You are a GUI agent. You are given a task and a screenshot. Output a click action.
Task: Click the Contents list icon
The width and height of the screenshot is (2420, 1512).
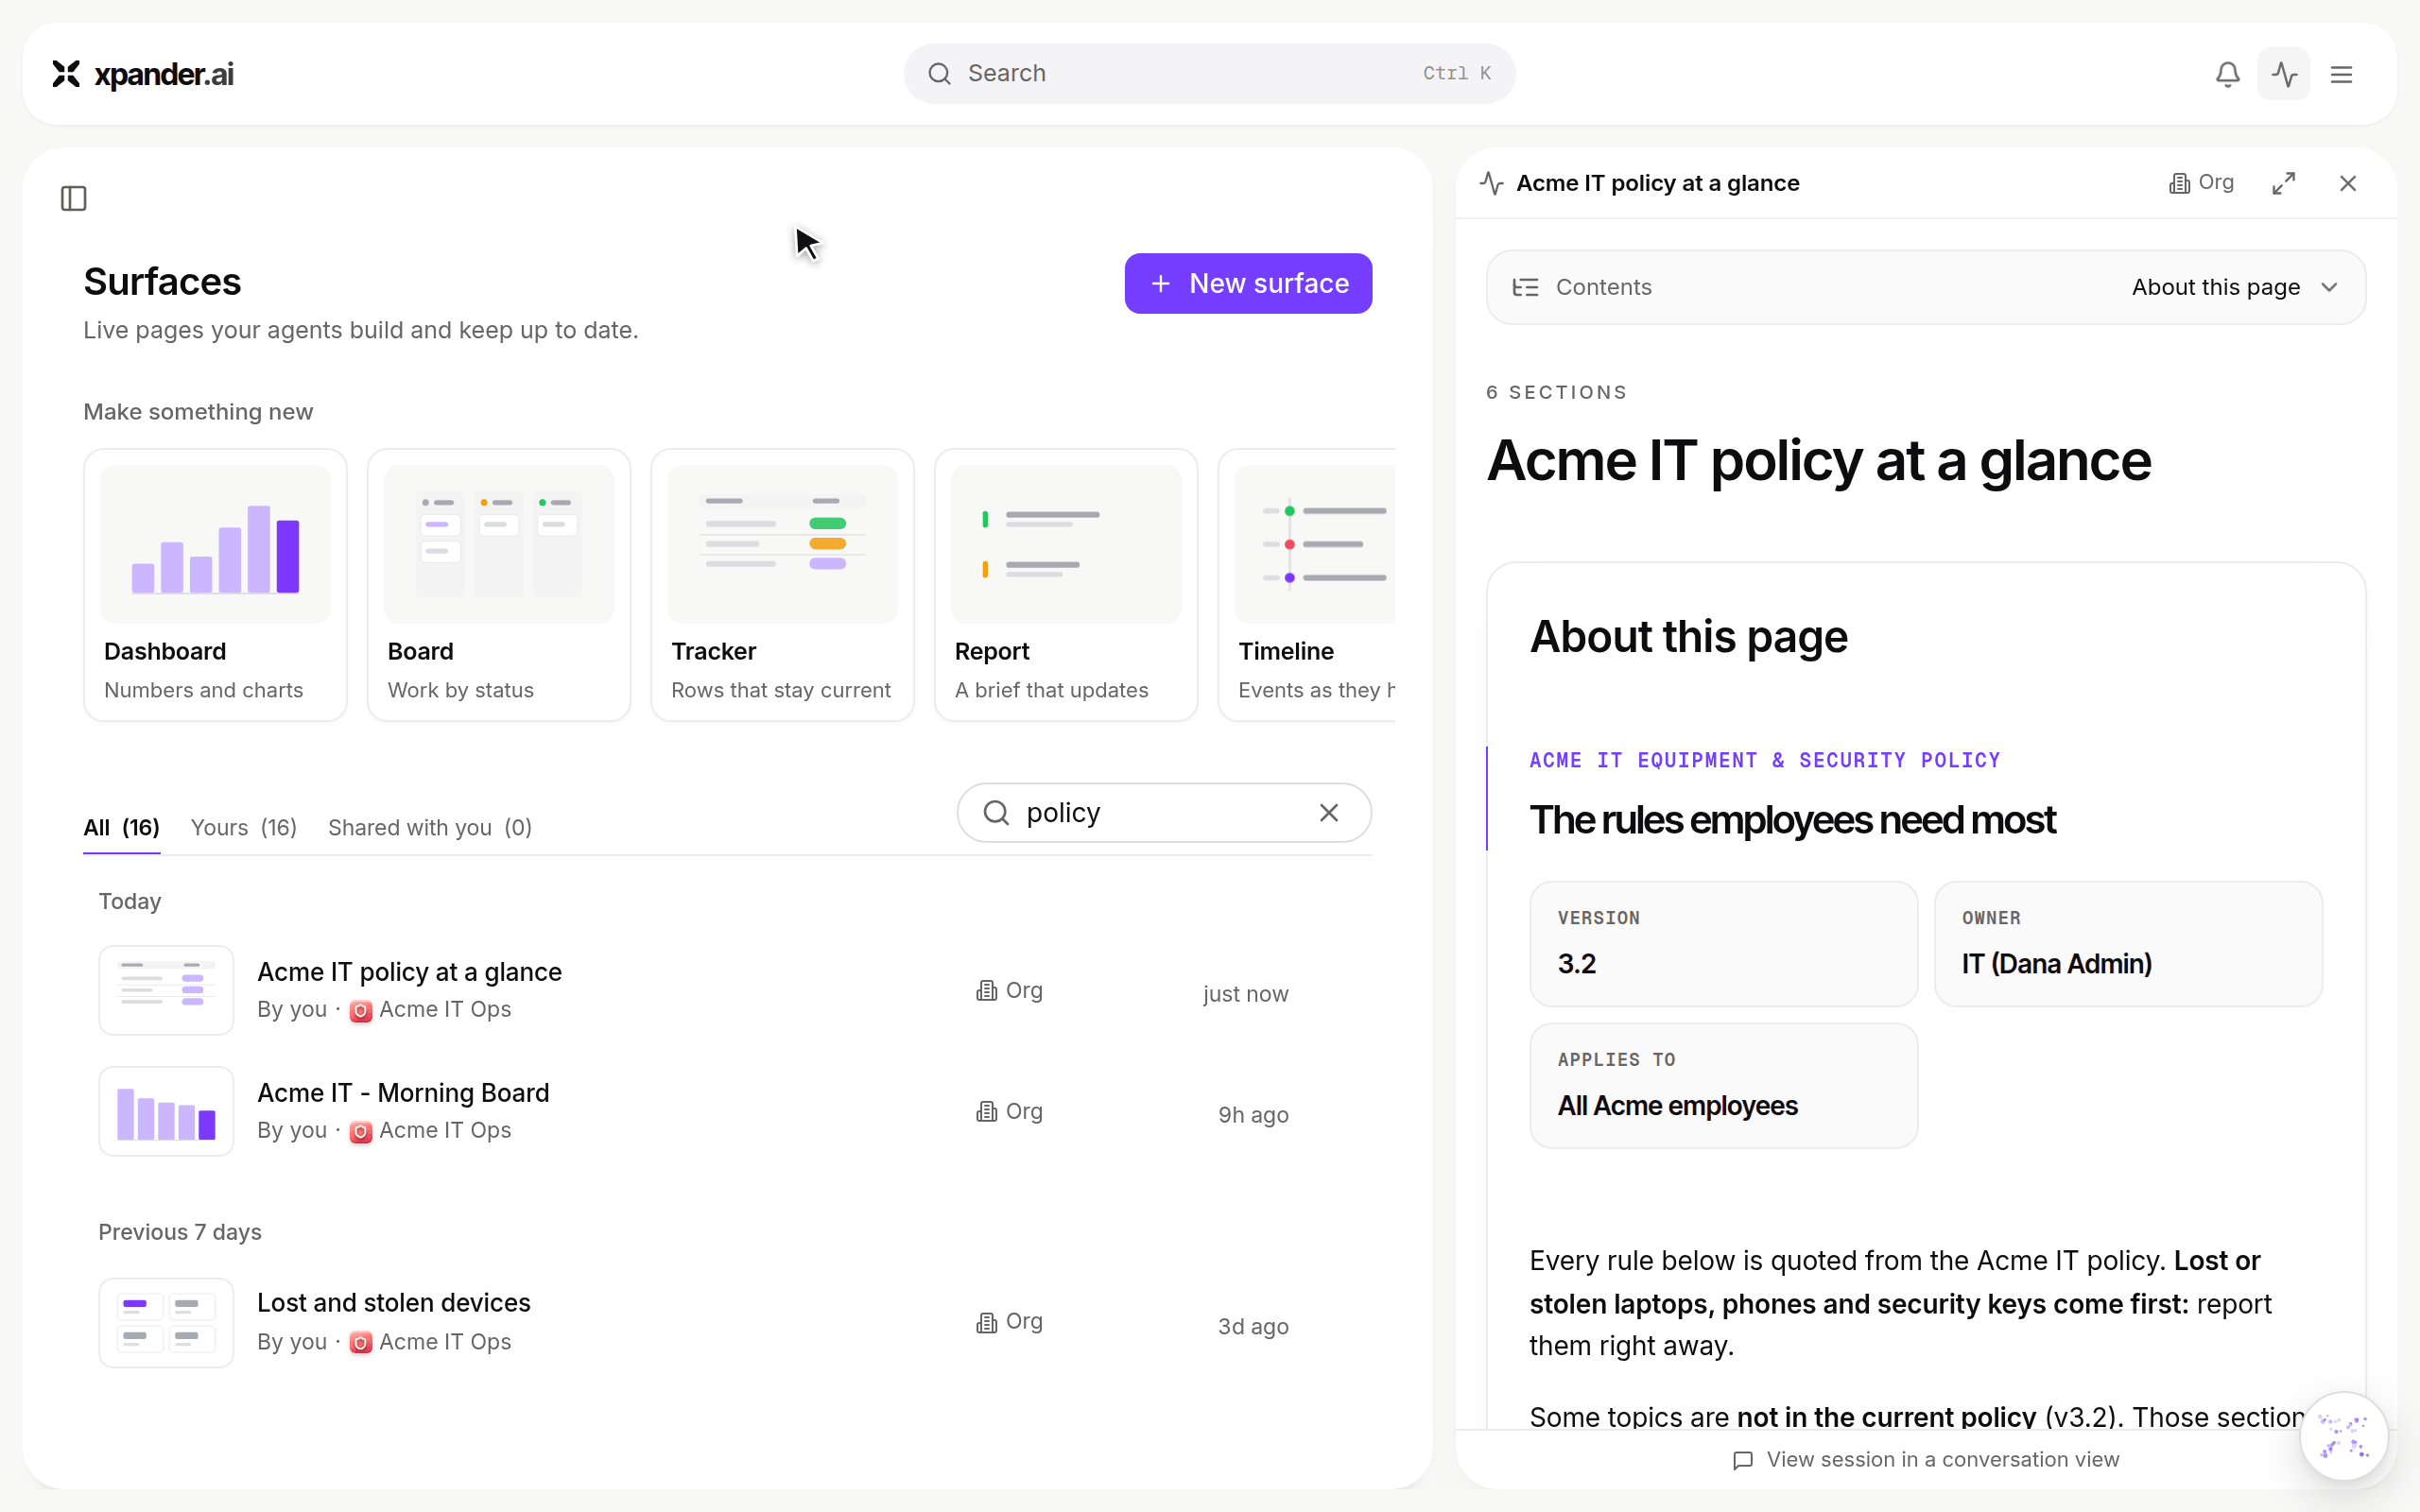coord(1525,288)
